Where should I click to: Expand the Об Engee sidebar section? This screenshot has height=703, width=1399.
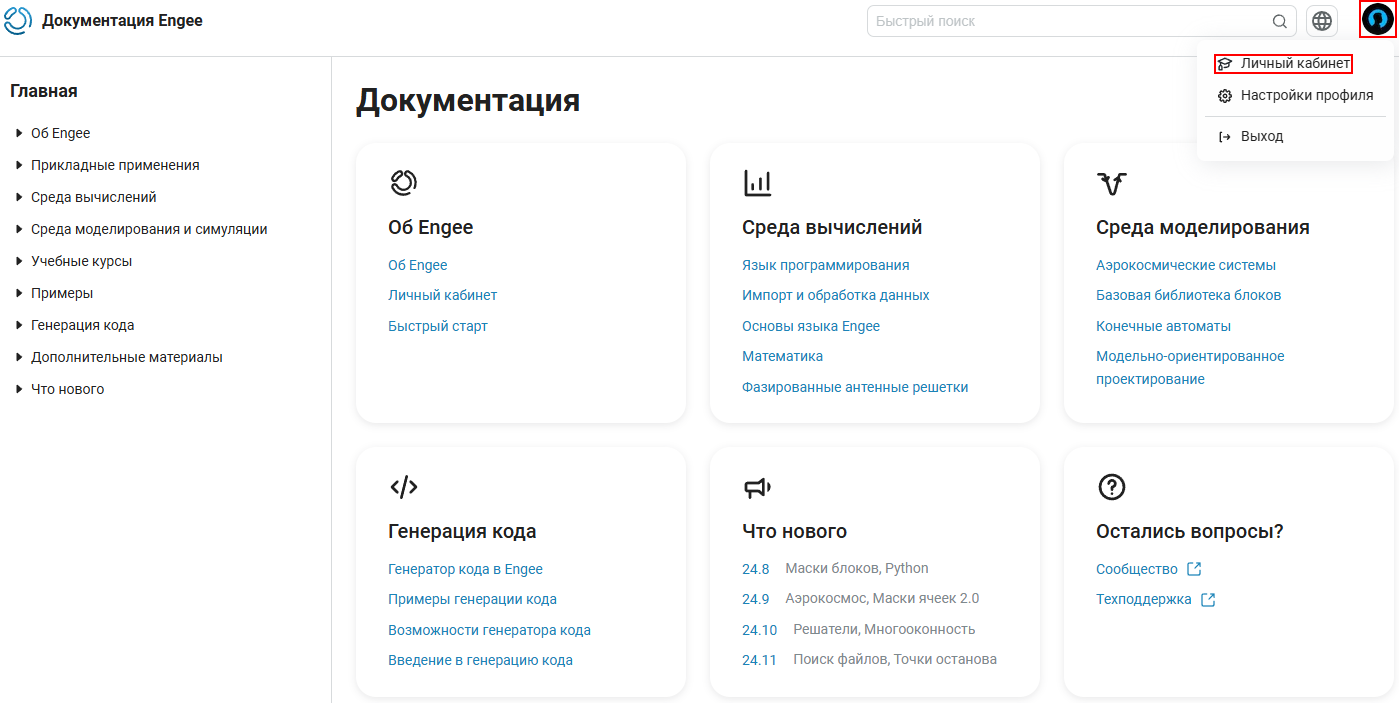click(x=19, y=133)
